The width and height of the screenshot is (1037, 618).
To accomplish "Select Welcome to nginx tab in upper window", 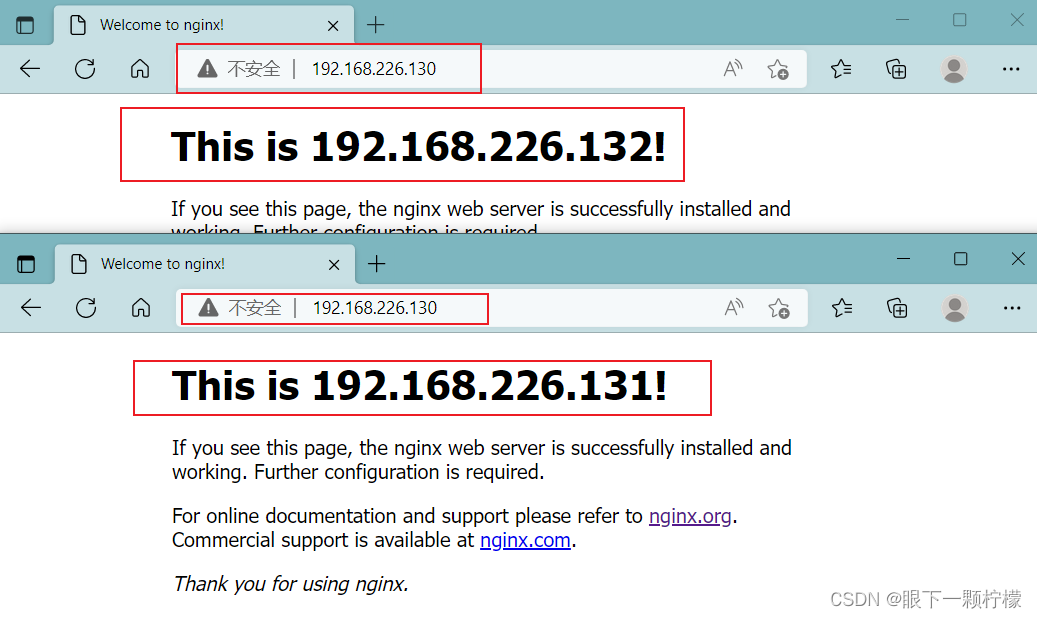I will coord(204,25).
